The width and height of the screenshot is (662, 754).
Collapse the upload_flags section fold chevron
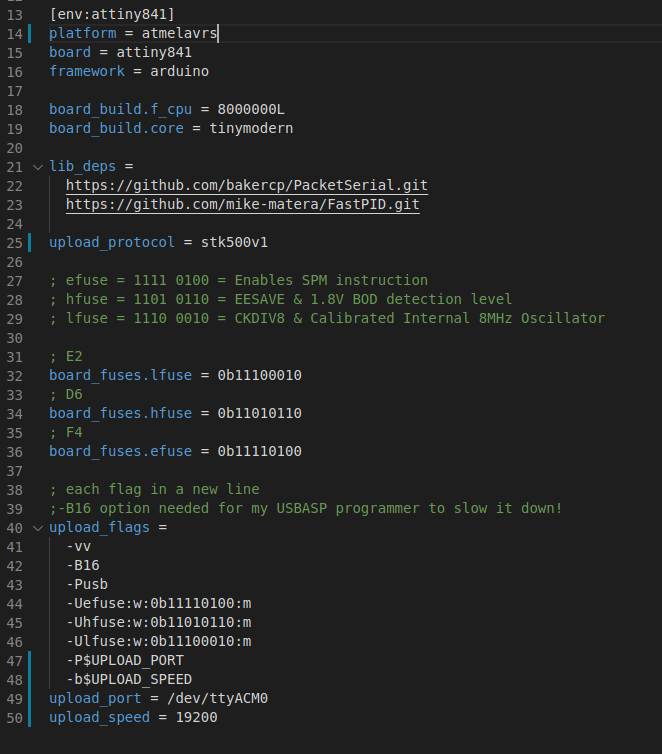[x=38, y=527]
